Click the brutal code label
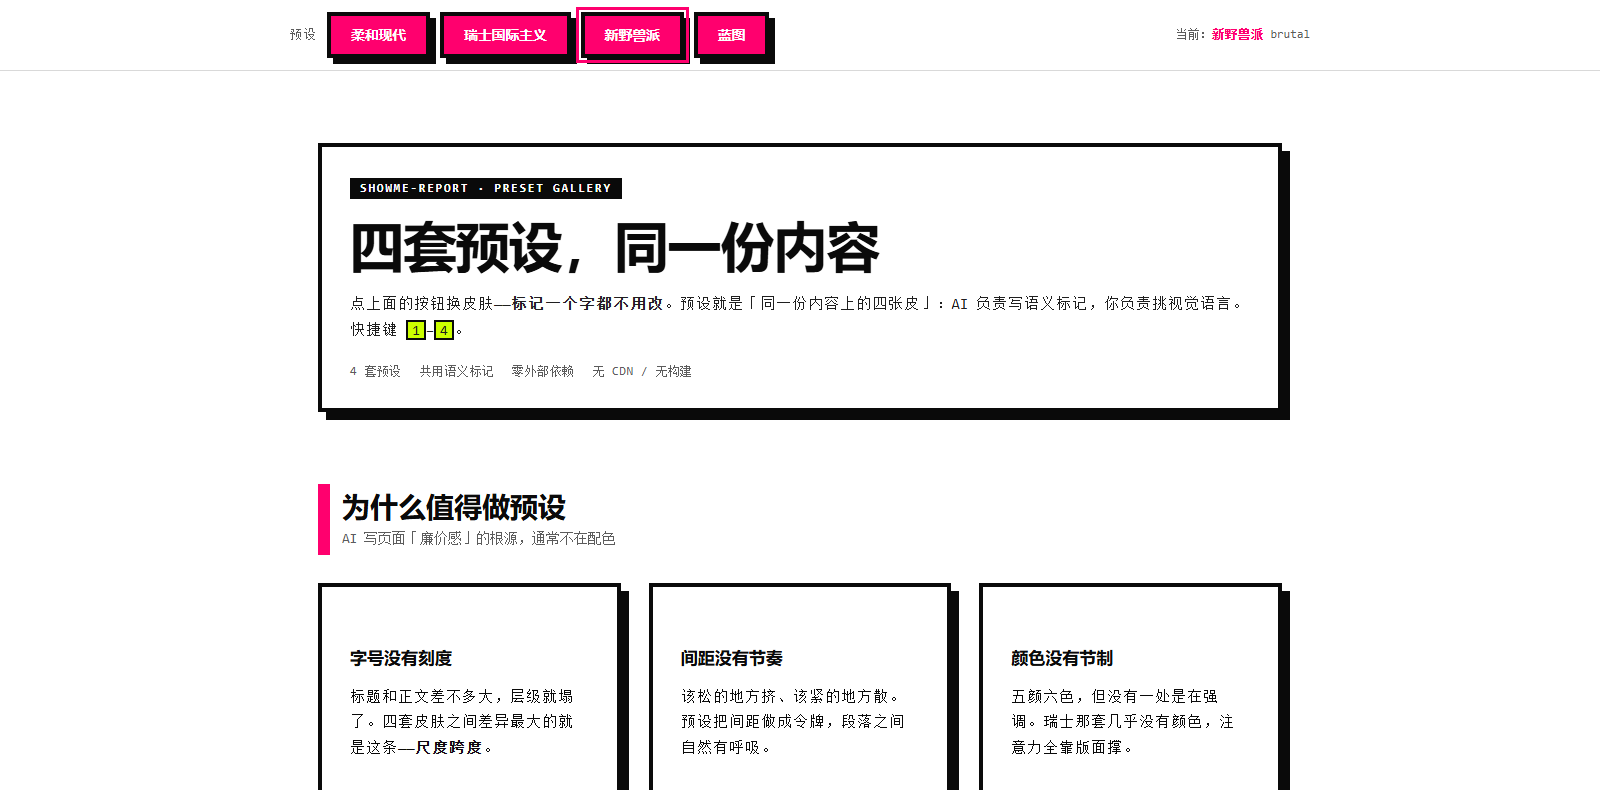The height and width of the screenshot is (790, 1600). click(x=1290, y=34)
